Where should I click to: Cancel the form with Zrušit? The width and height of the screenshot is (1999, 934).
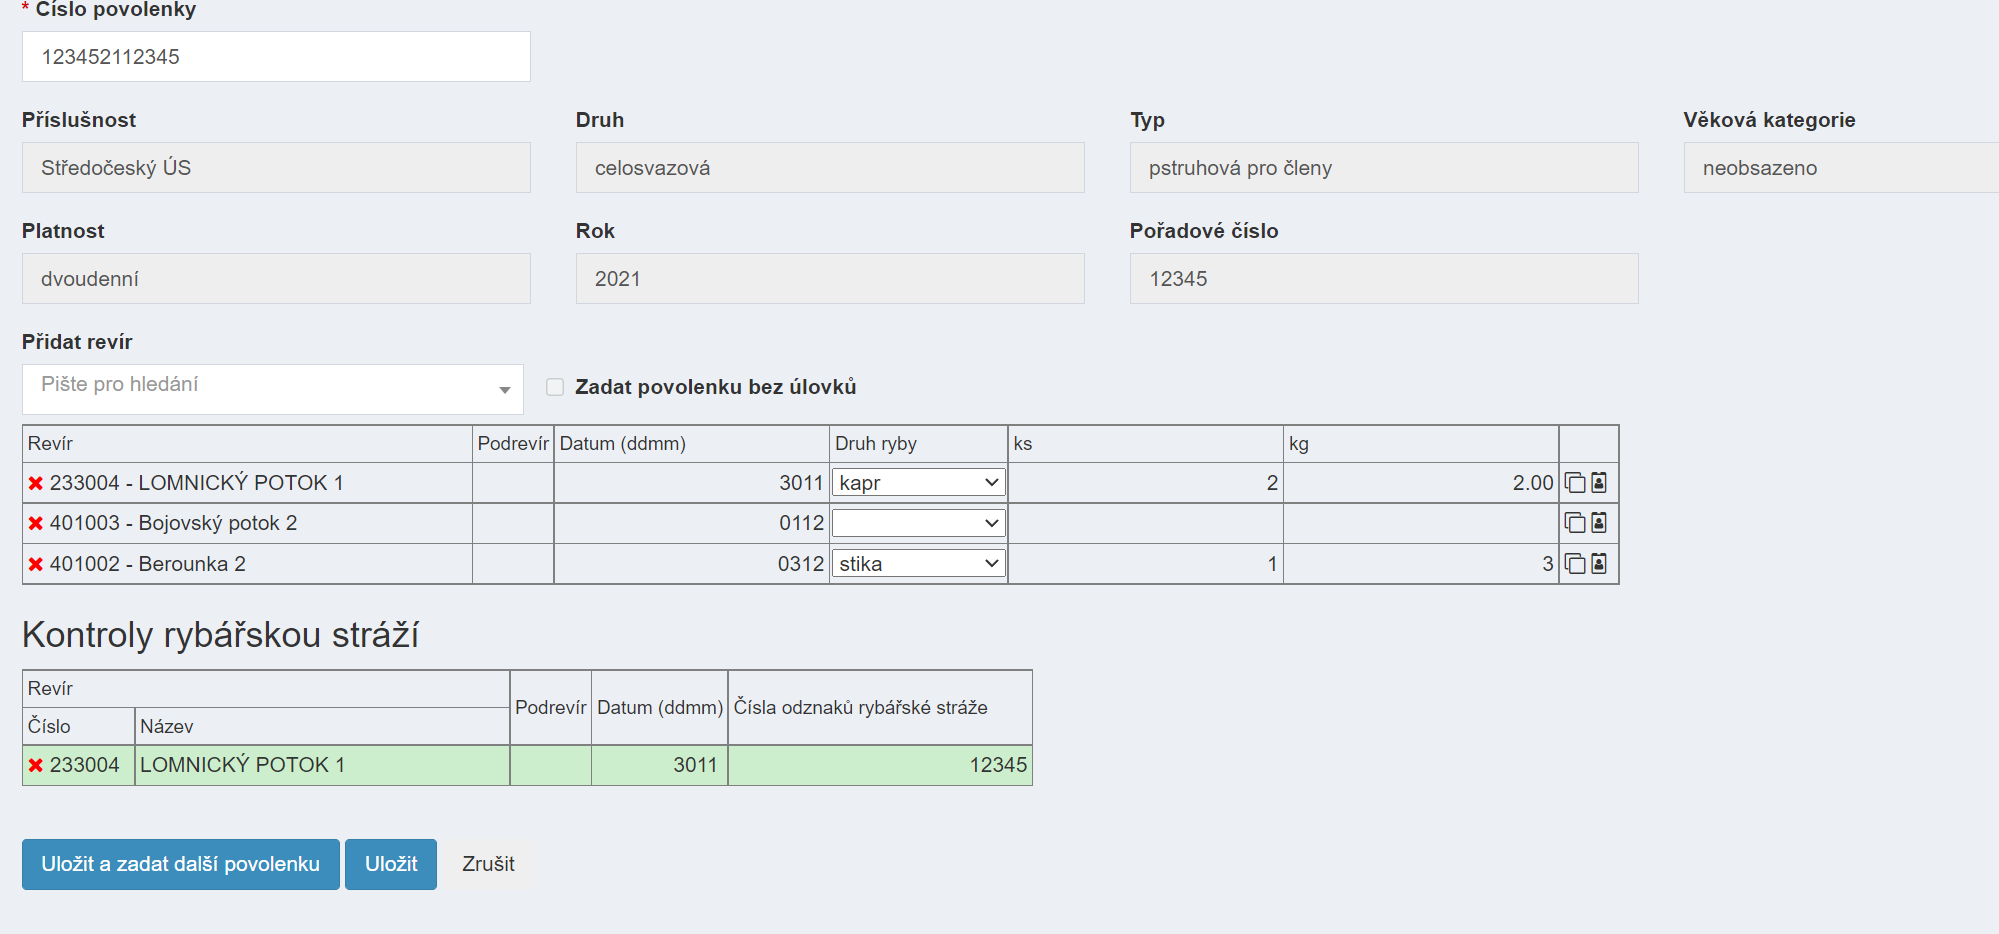488,864
